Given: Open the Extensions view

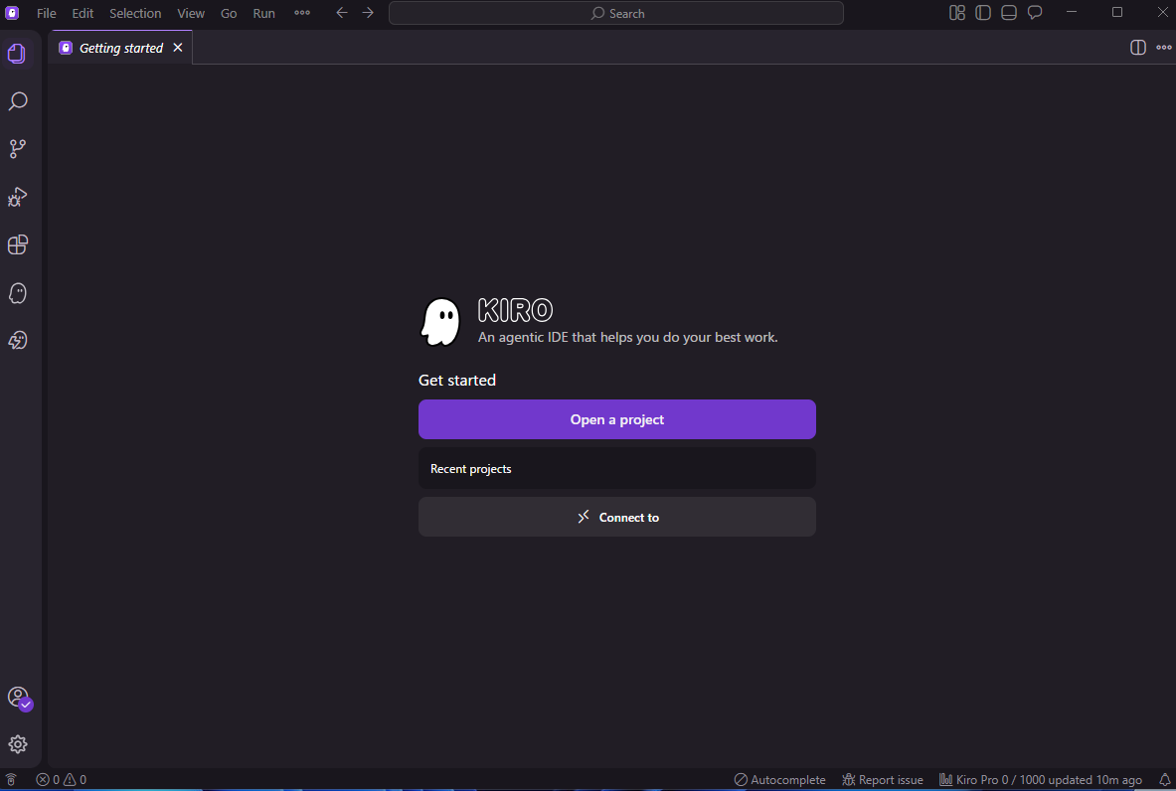Looking at the screenshot, I should (17, 245).
